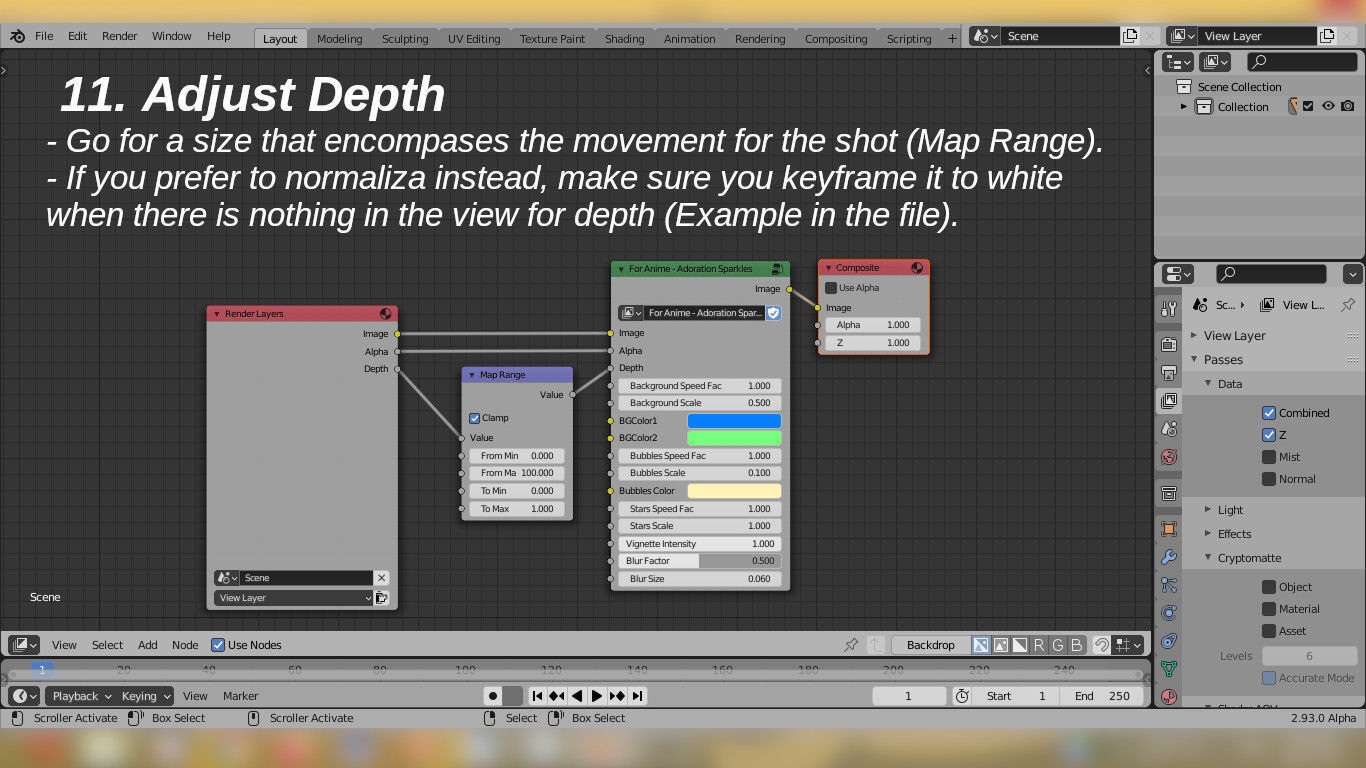This screenshot has height=768, width=1366.
Task: Open the Render menu
Action: pos(119,36)
